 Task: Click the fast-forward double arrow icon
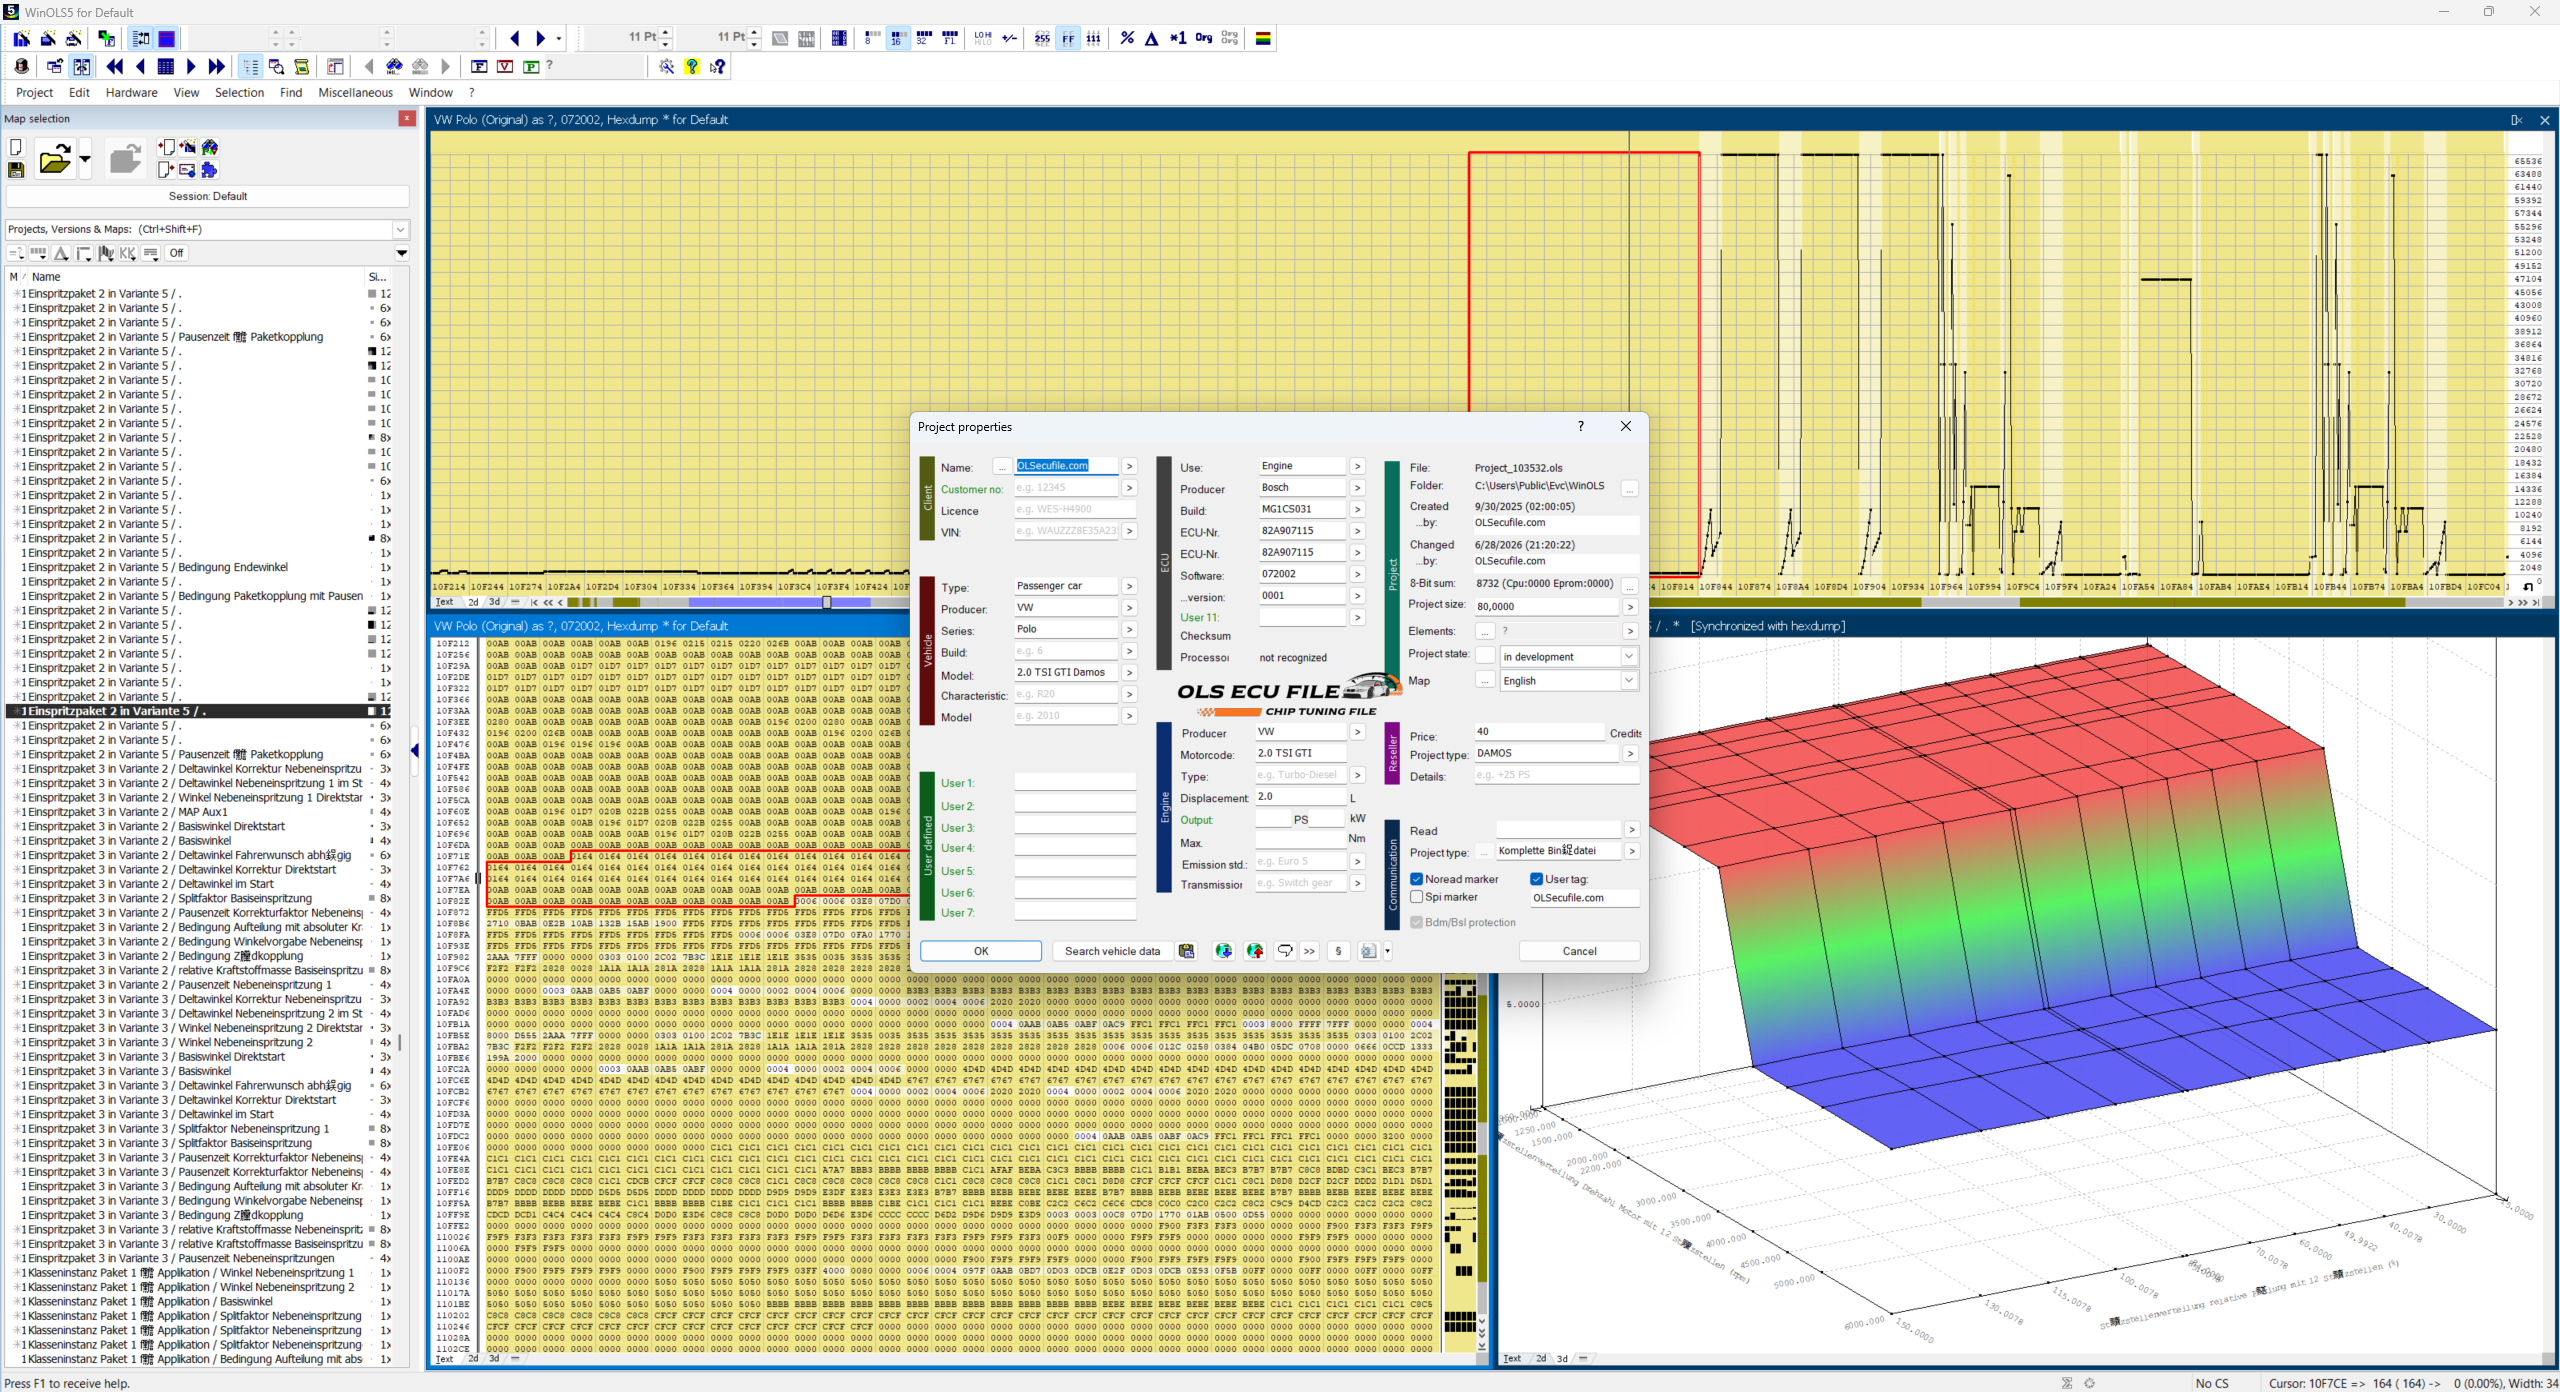217,66
